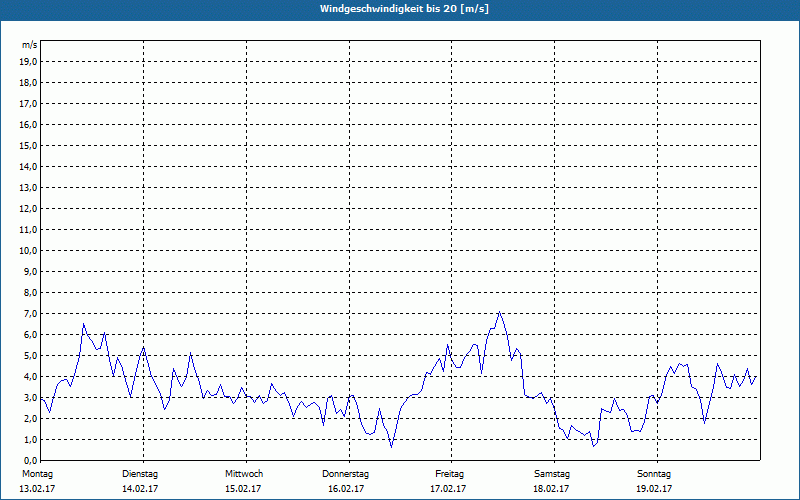Screen dimensions: 800x500
Task: Click the date 15.02.17
Action: point(243,489)
